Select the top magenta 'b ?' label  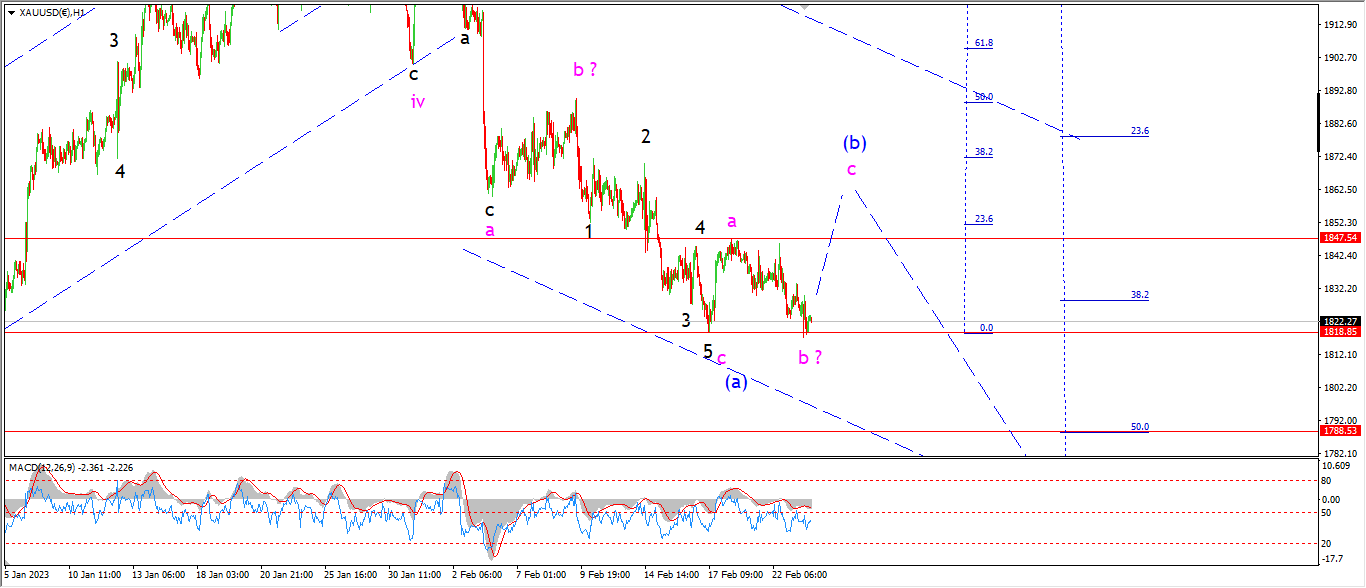586,69
